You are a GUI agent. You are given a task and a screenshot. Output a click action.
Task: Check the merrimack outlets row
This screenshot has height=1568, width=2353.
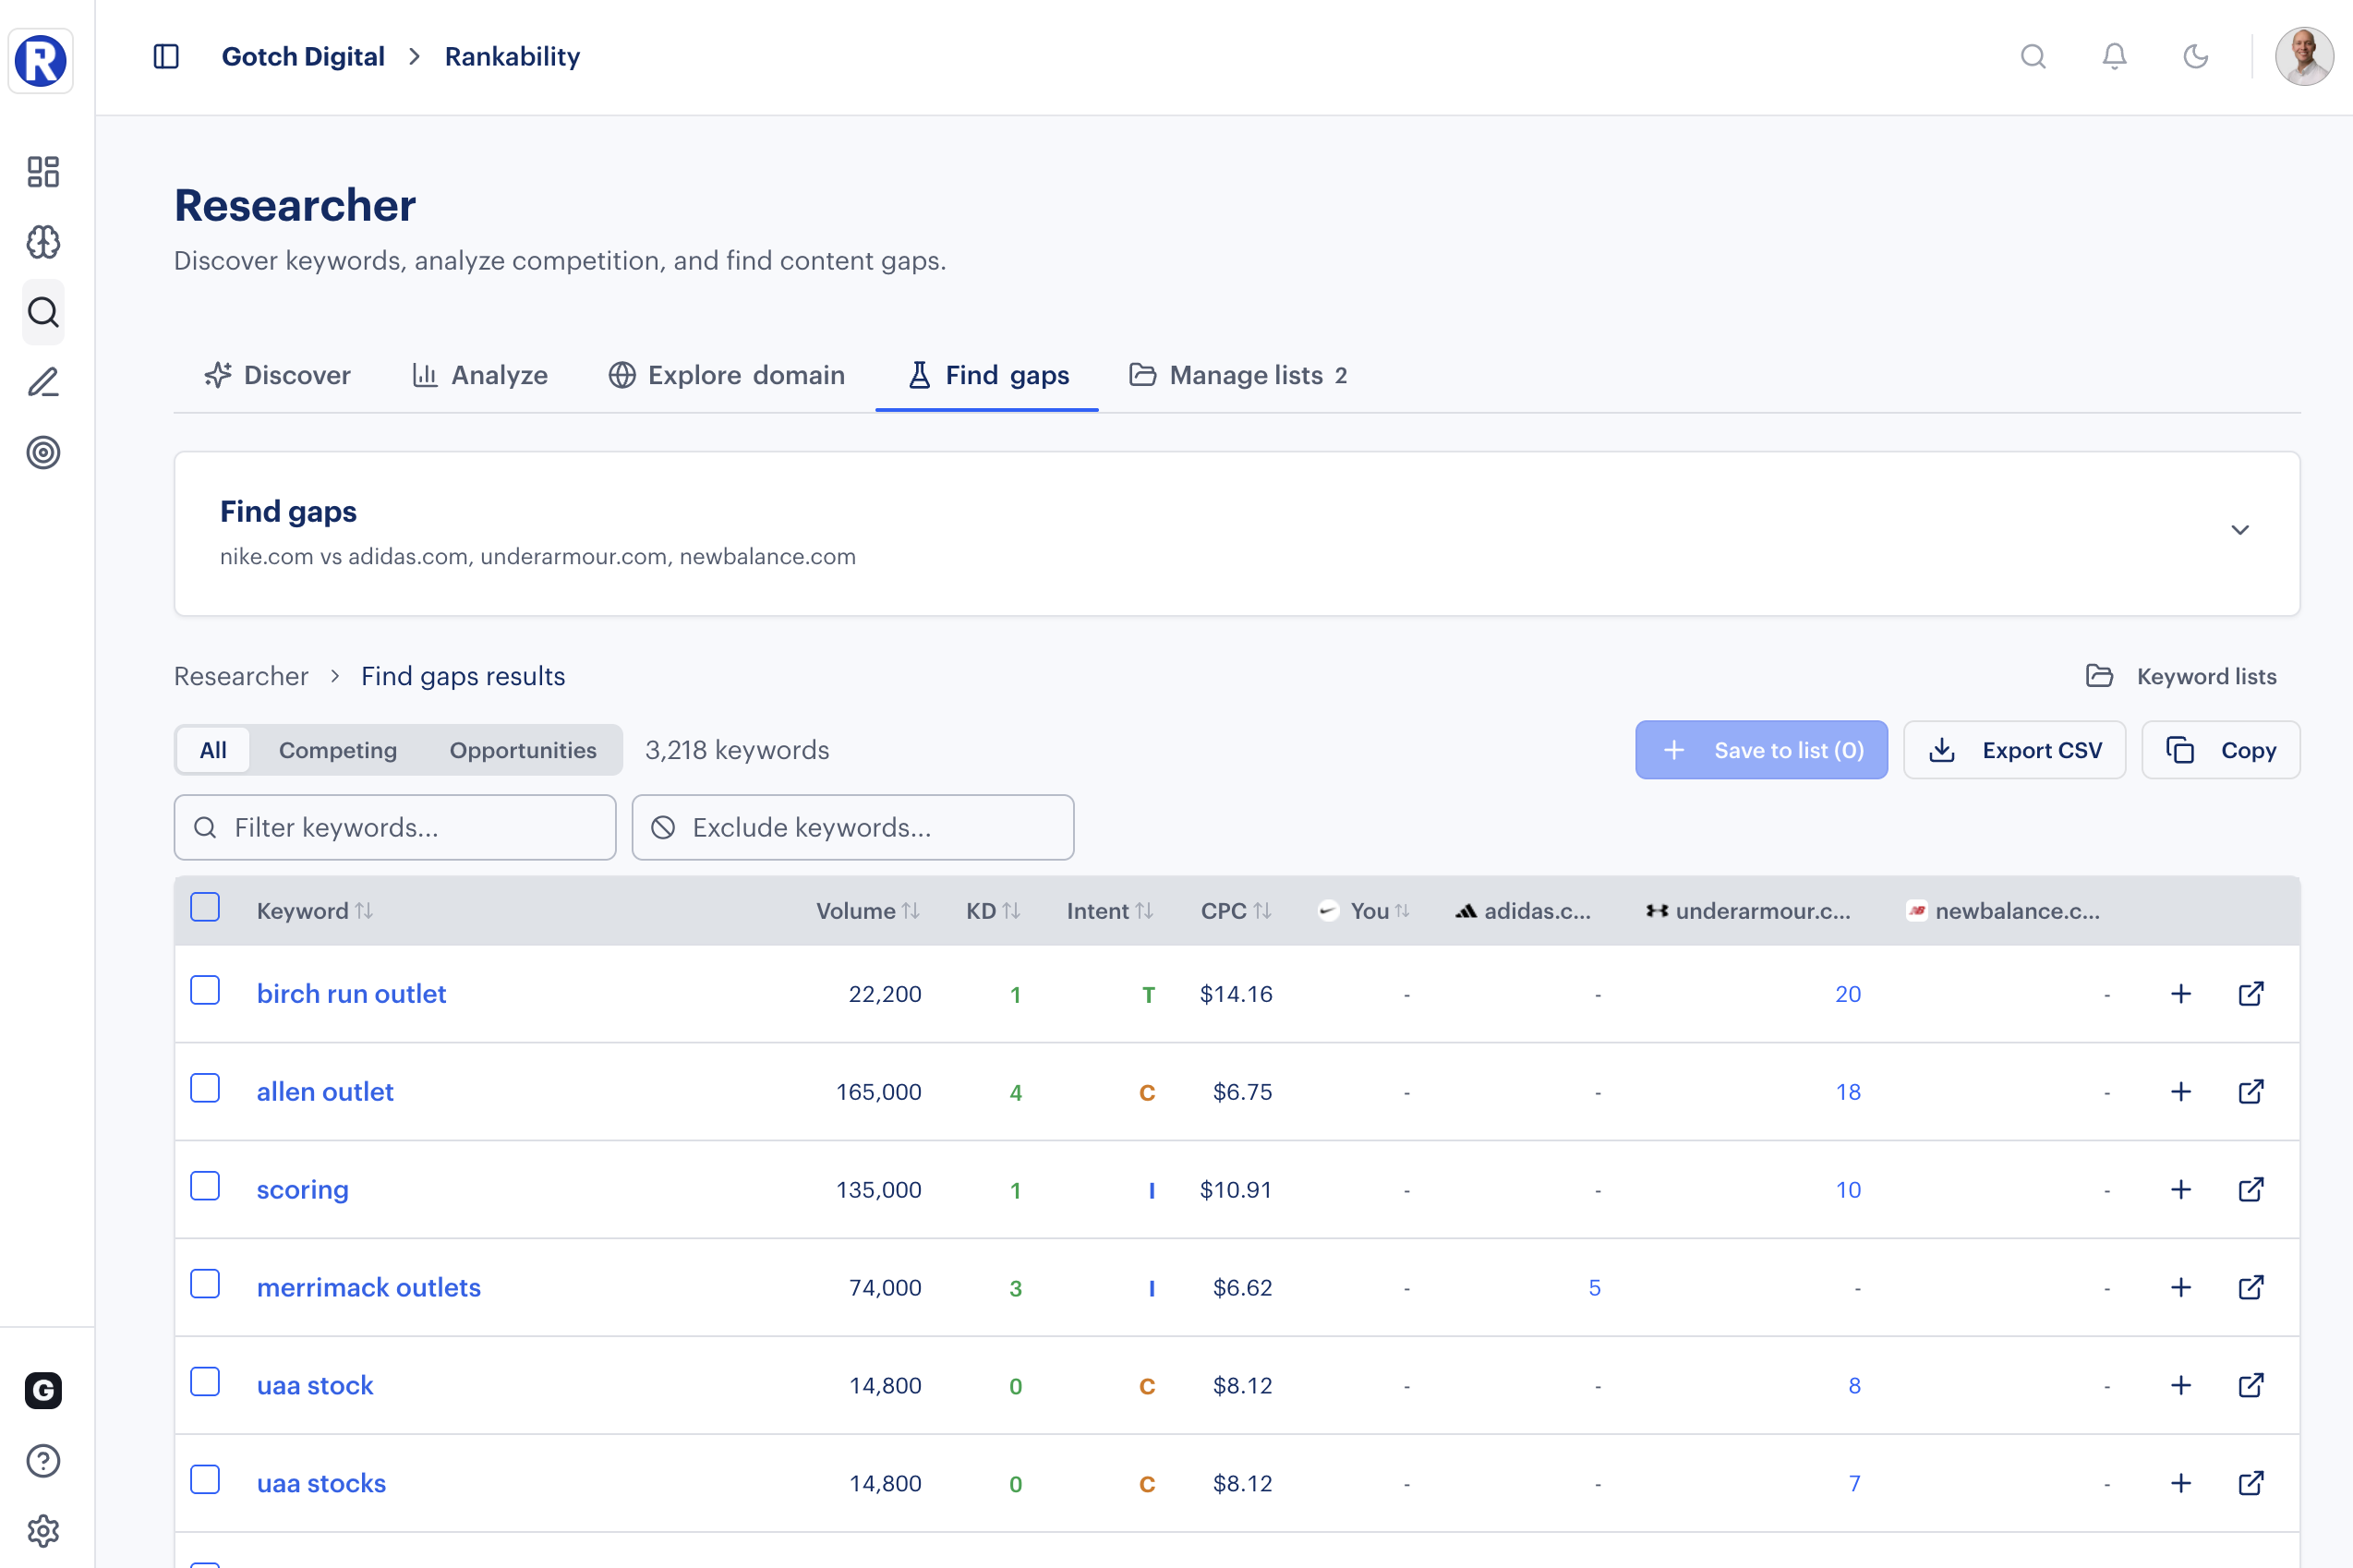[205, 1284]
